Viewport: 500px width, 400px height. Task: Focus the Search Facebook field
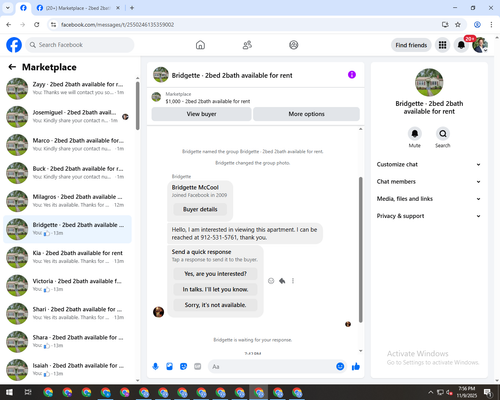[80, 45]
